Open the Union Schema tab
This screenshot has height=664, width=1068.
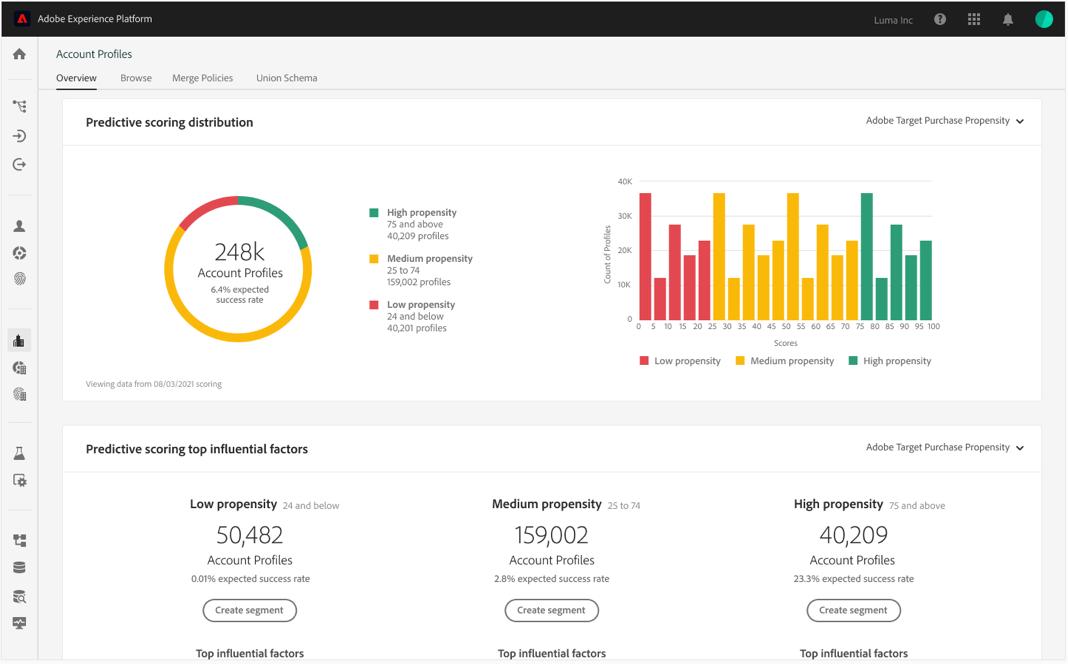[x=287, y=78]
